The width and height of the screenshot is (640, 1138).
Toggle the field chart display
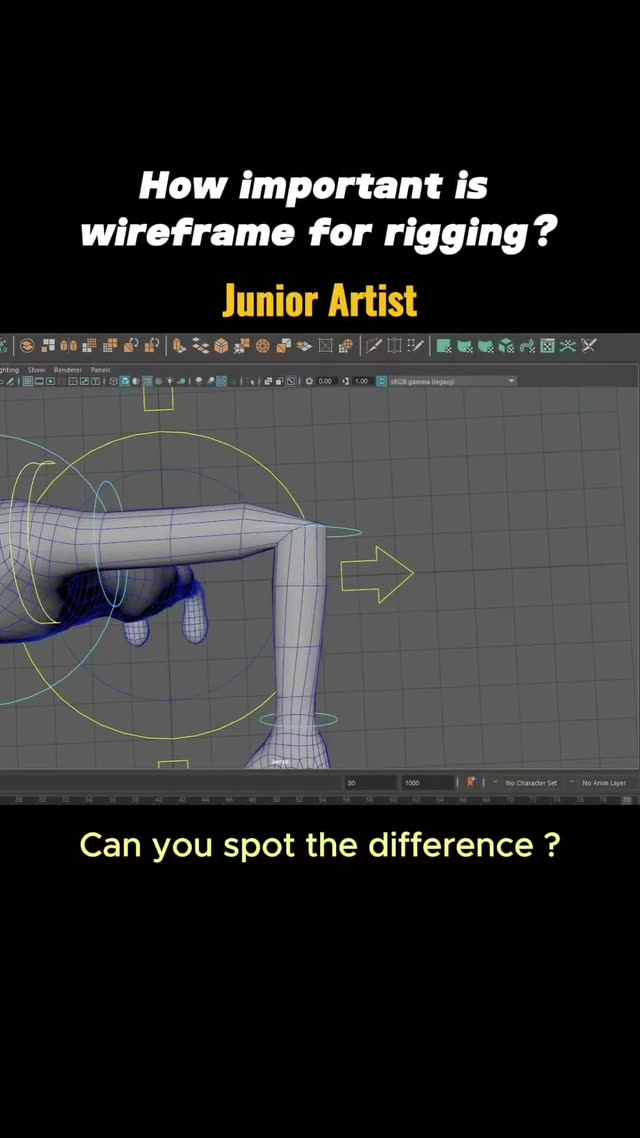point(73,381)
